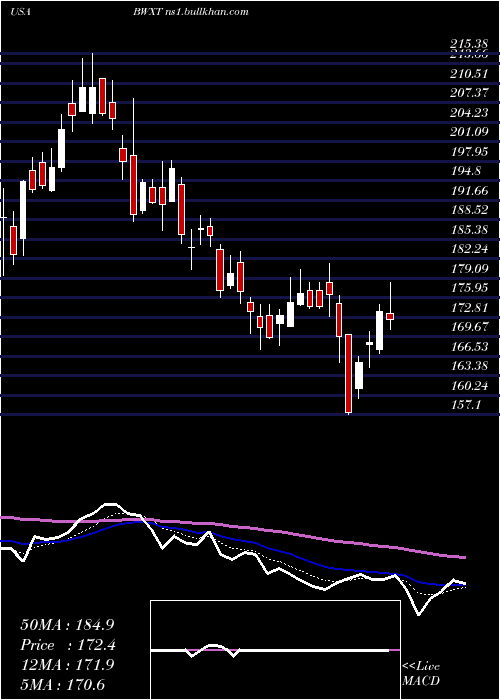Viewport: 500px width, 700px height.
Task: Click inside the MACD indicator box
Action: pos(275,650)
